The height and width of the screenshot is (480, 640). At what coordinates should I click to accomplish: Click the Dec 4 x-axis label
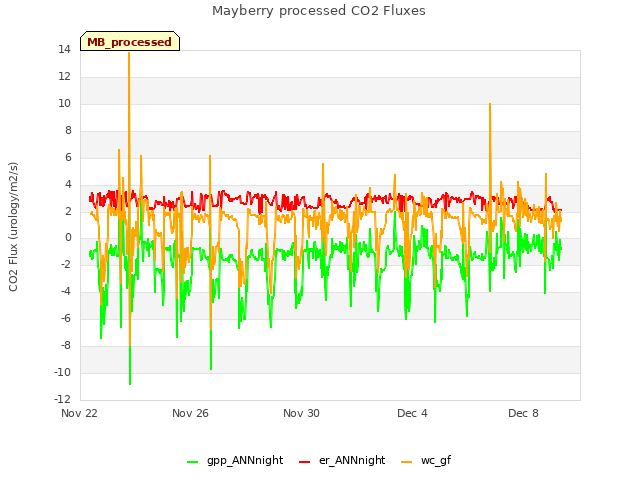(412, 413)
